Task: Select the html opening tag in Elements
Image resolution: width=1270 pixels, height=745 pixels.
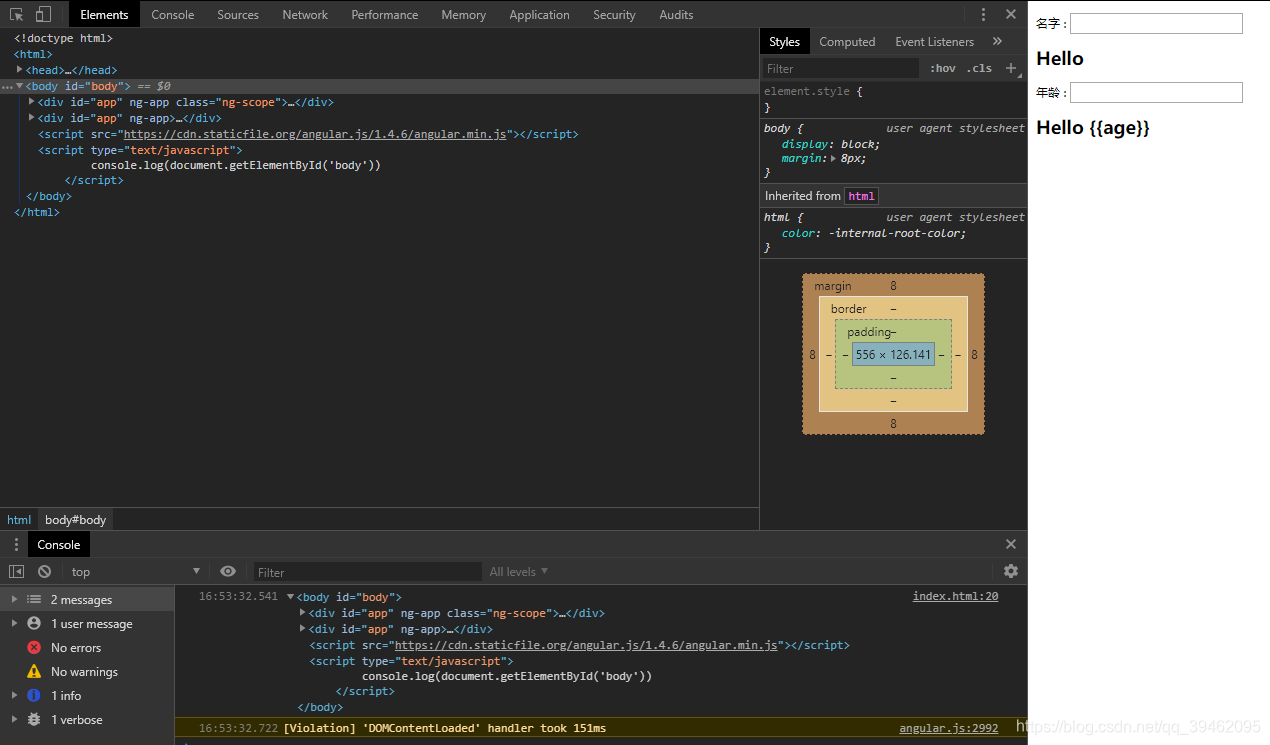Action: point(33,54)
